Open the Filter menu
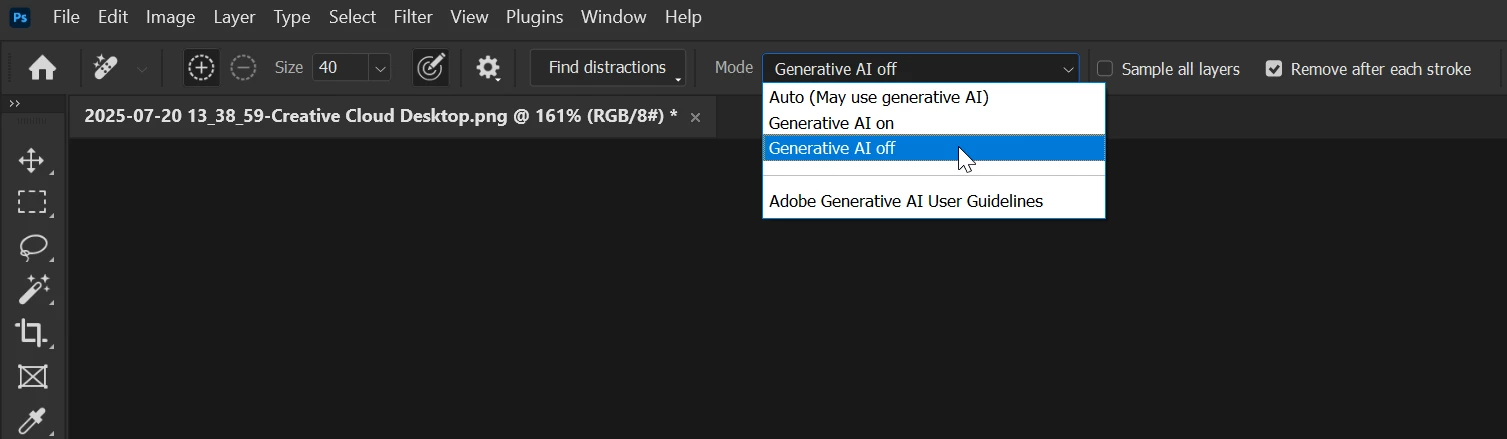1507x439 pixels. (x=413, y=17)
